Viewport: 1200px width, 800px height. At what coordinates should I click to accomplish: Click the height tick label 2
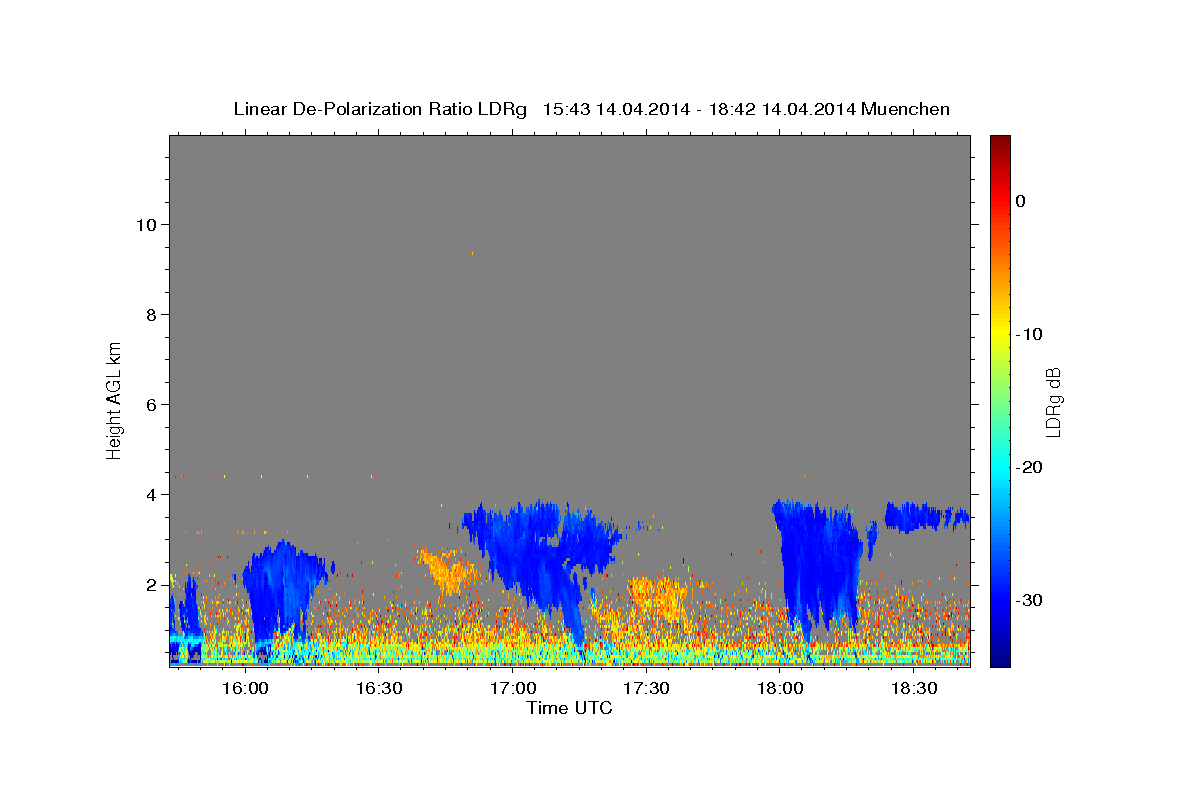point(152,585)
